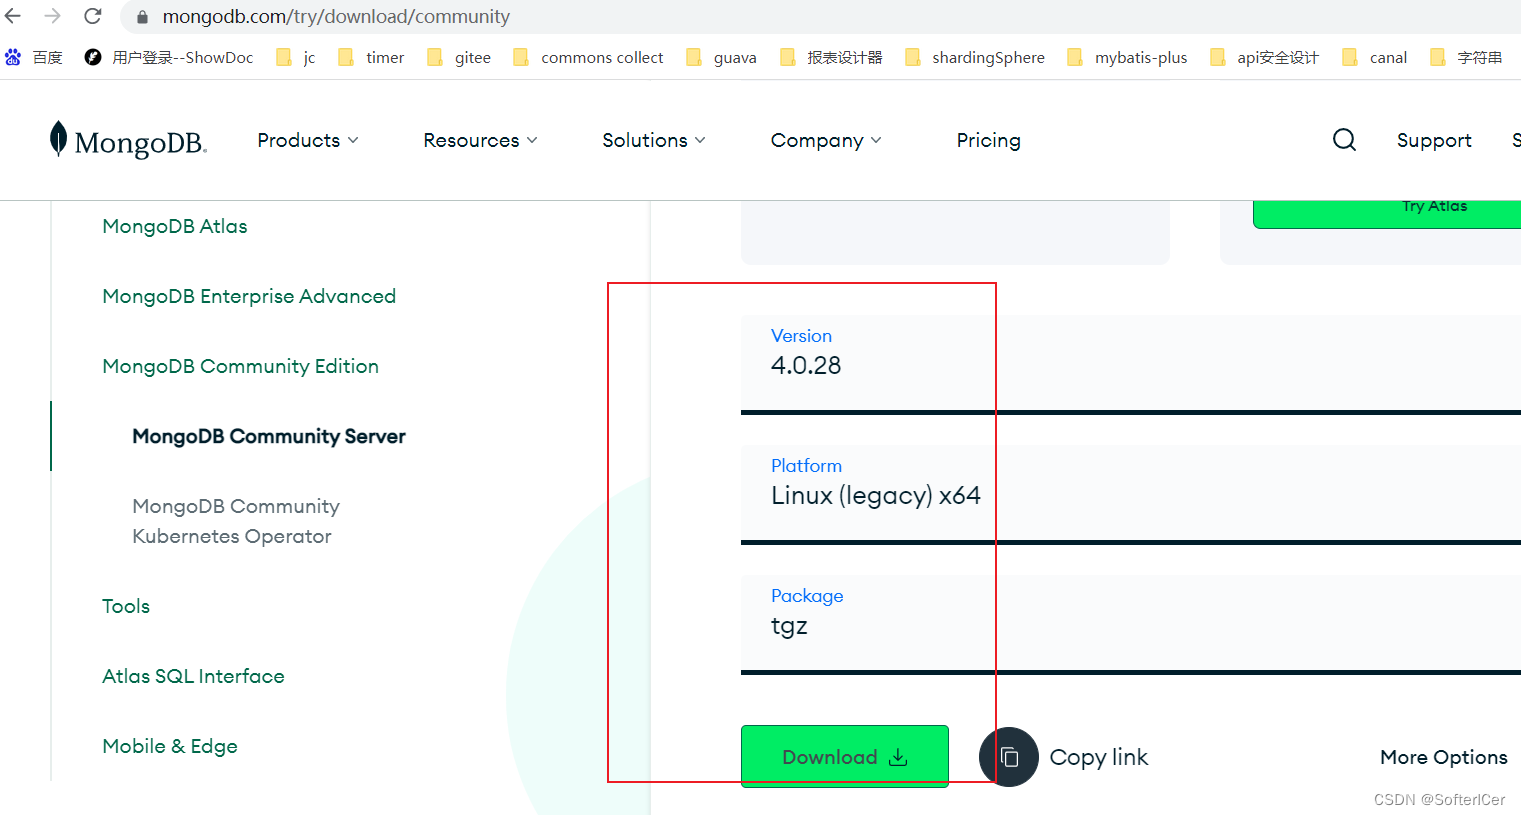This screenshot has width=1521, height=815.
Task: Open the Platform Linux (legacy) x64 dropdown
Action: [x=1131, y=494]
